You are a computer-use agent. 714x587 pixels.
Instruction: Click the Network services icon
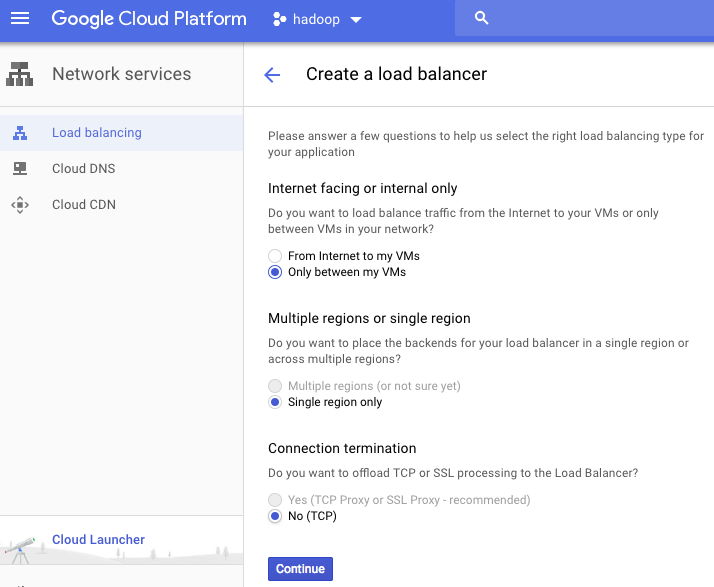tap(20, 74)
